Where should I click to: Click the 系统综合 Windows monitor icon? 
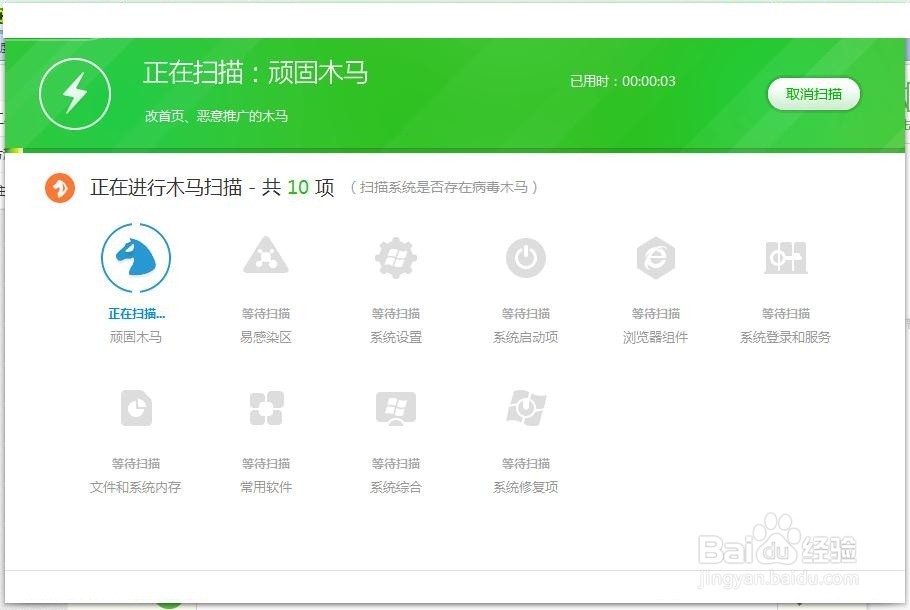(x=396, y=409)
